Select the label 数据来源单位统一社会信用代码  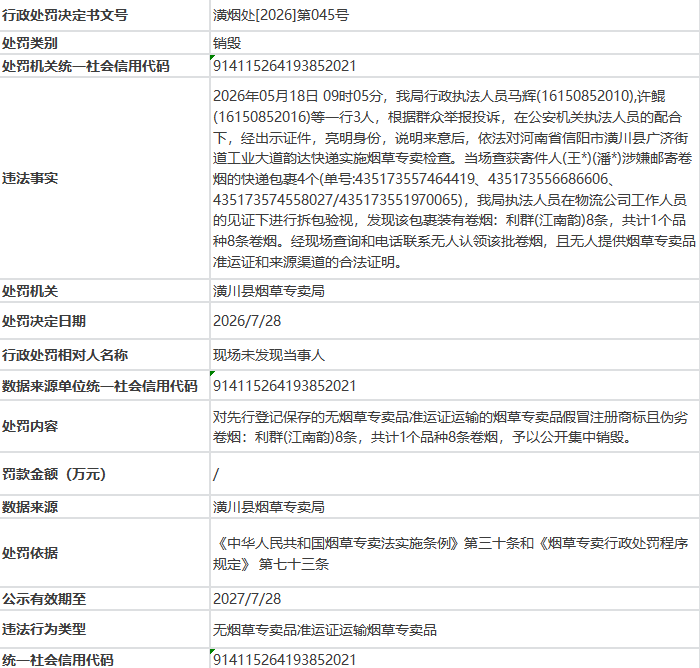[100, 386]
